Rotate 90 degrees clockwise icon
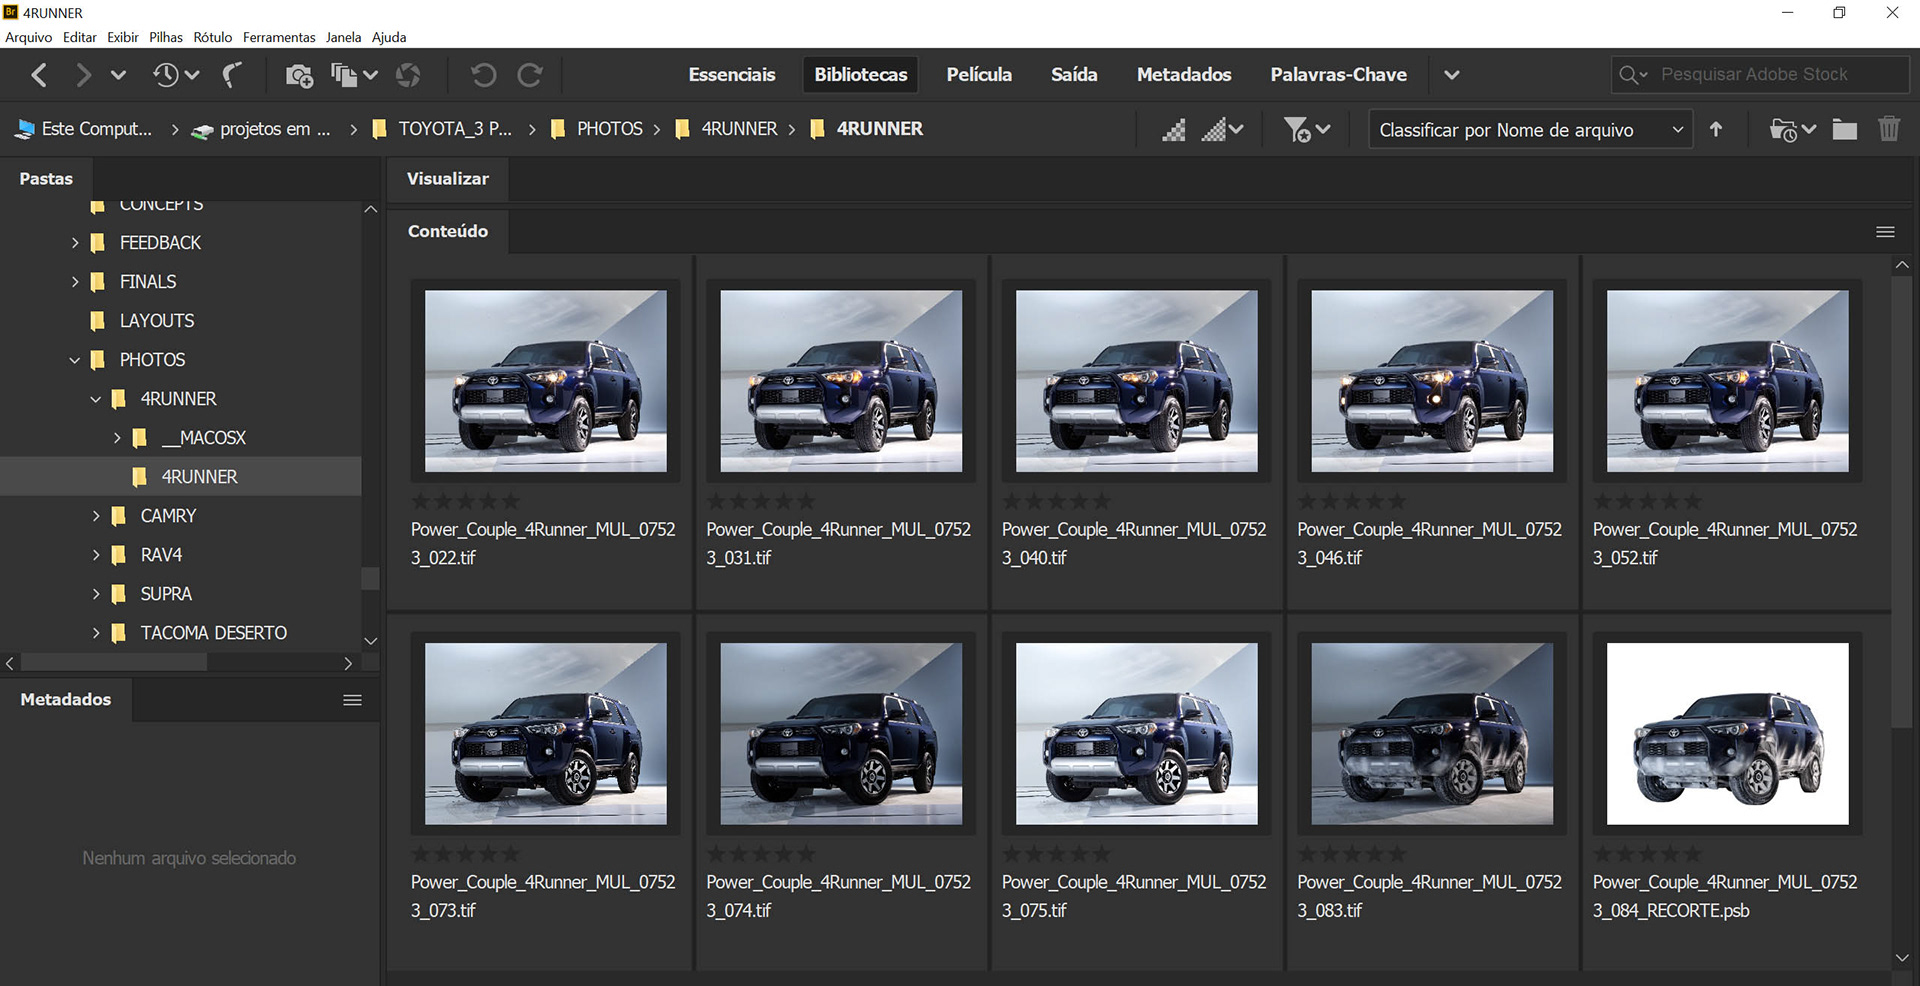 [530, 75]
